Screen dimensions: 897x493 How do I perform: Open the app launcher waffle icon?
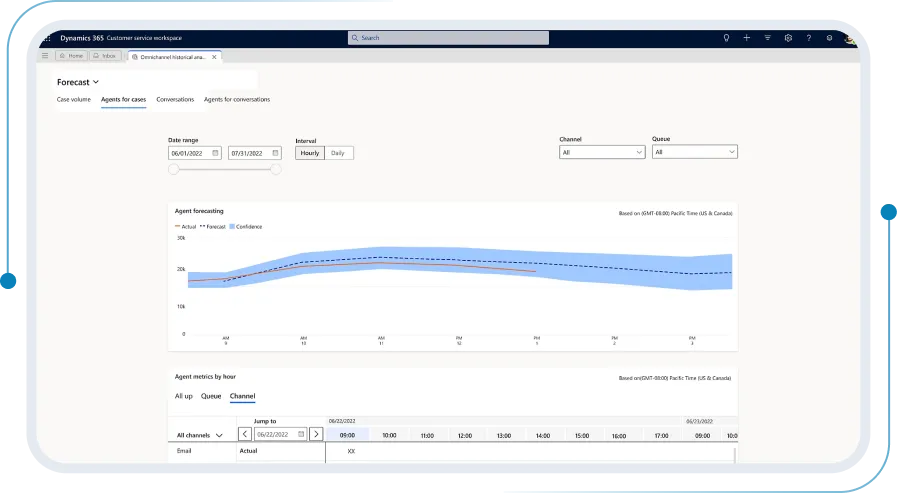pyautogui.click(x=47, y=38)
